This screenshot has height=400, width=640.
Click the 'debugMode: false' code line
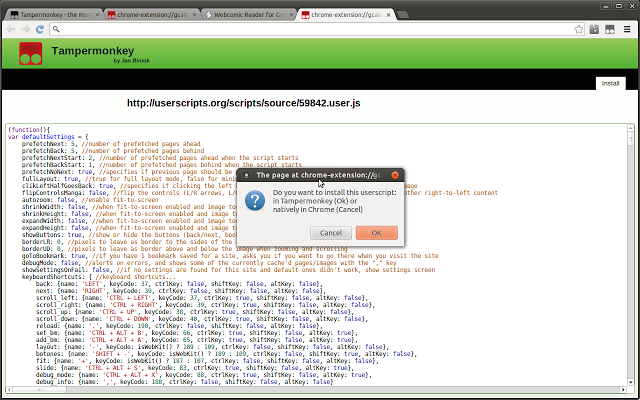point(209,262)
